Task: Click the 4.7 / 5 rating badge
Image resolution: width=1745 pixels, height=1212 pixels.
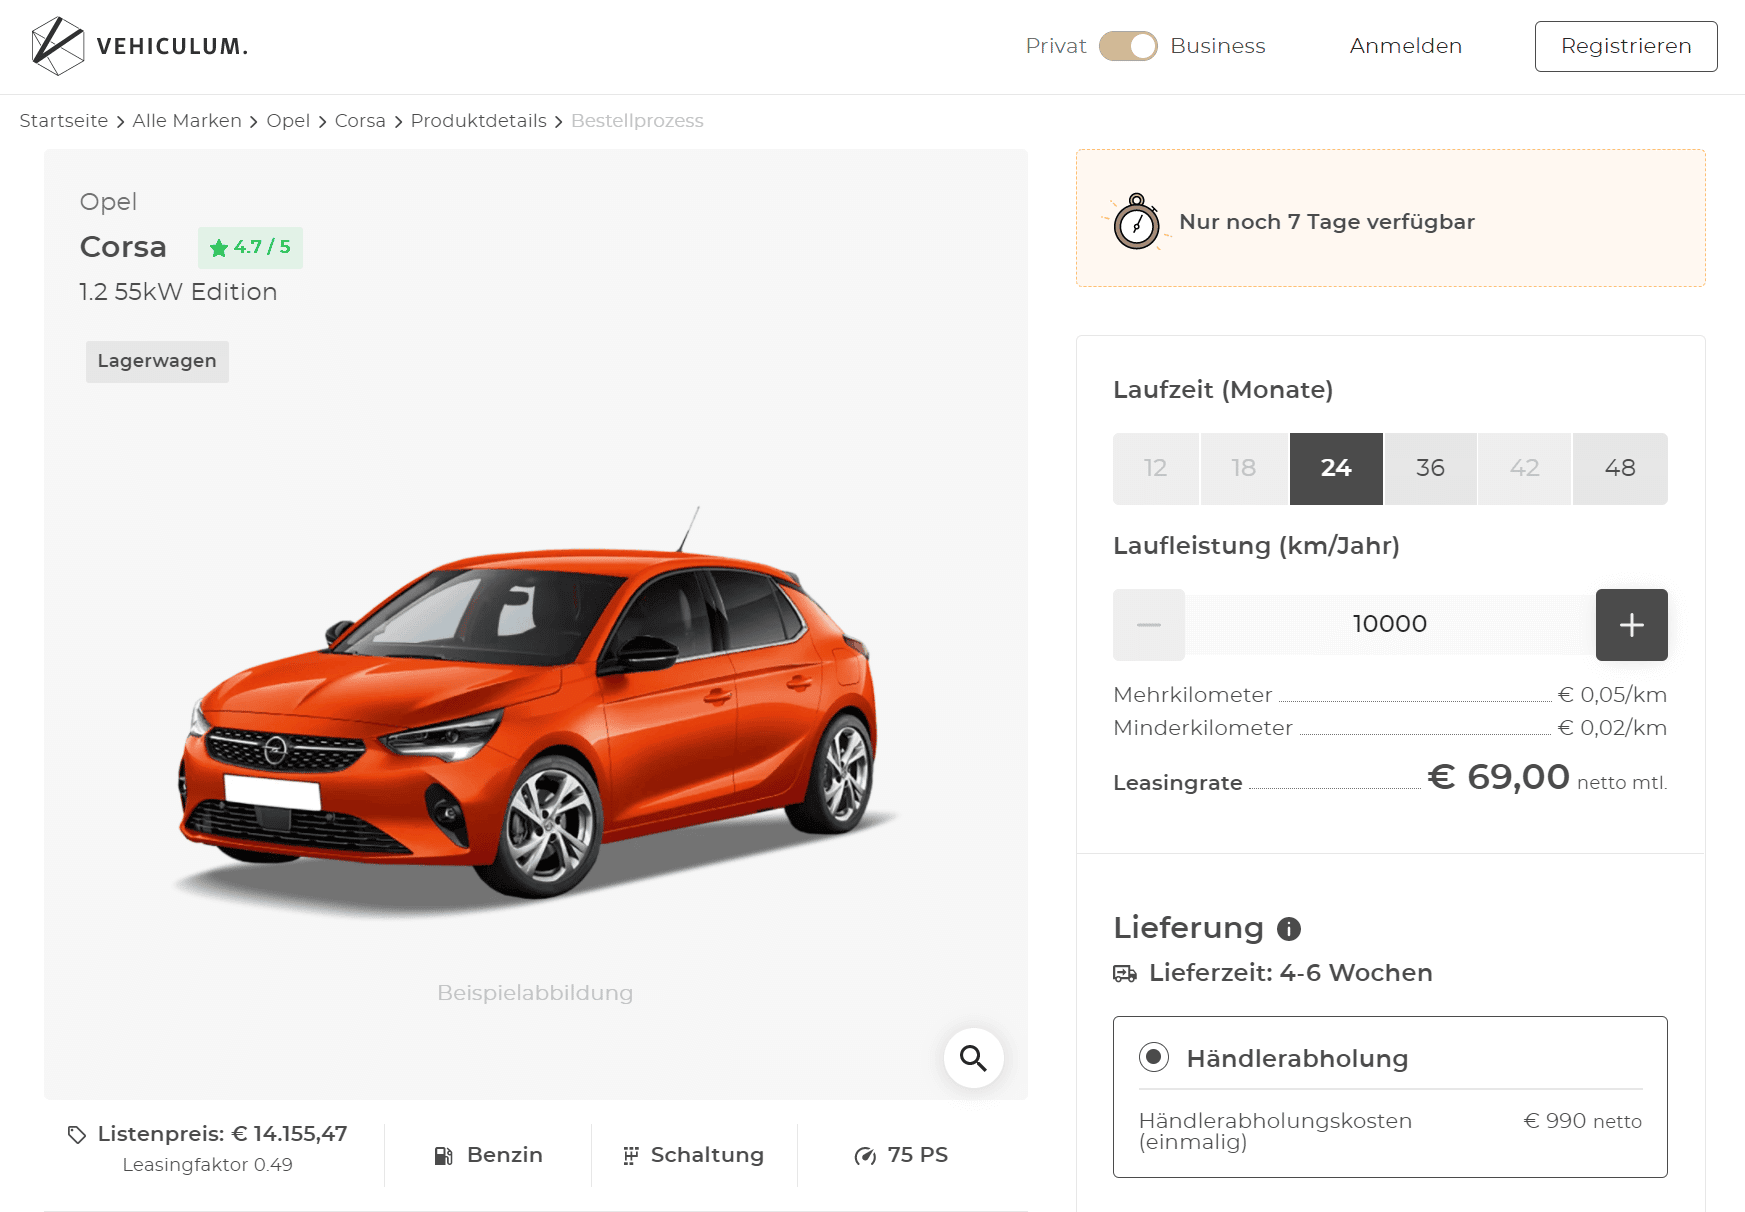Action: pyautogui.click(x=250, y=247)
